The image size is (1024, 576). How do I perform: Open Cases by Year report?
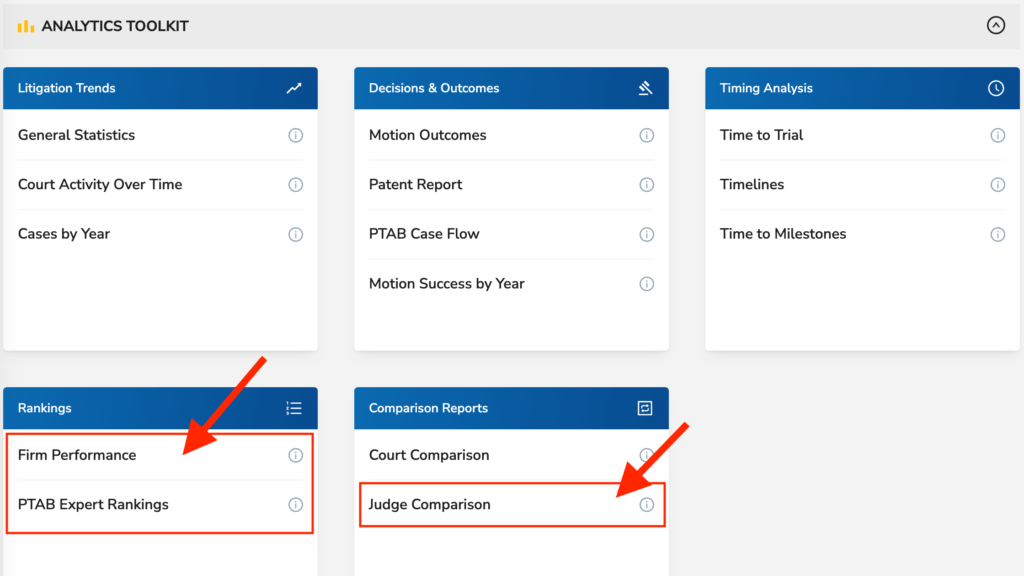[x=63, y=234]
